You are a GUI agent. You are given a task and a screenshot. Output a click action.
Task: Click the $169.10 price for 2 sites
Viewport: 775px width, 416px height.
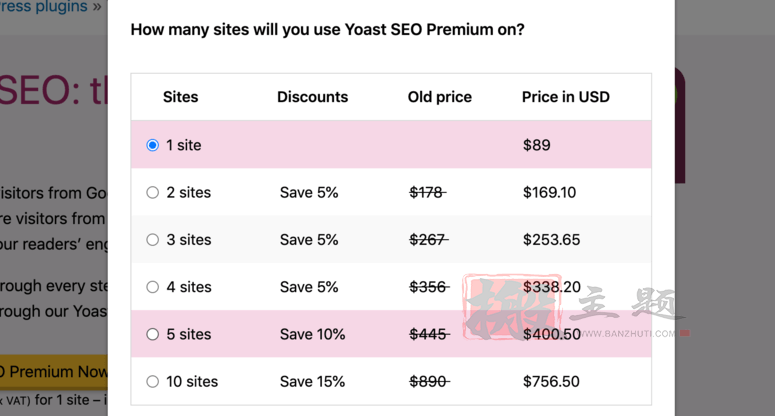coord(549,192)
